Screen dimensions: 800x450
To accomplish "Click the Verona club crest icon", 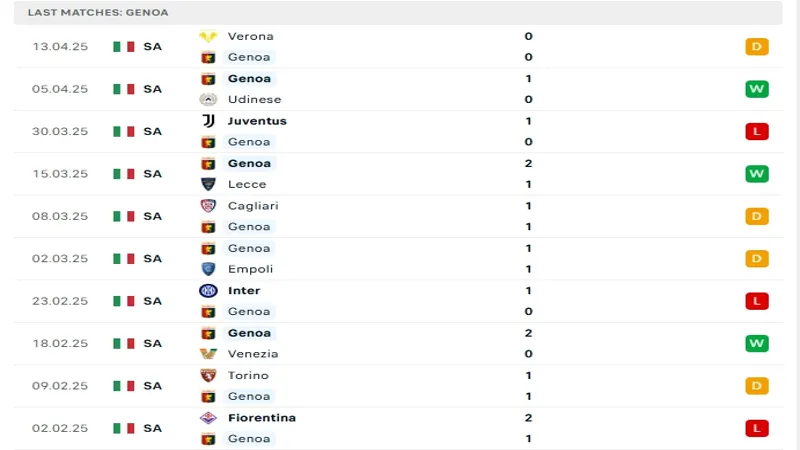I will click(x=208, y=36).
